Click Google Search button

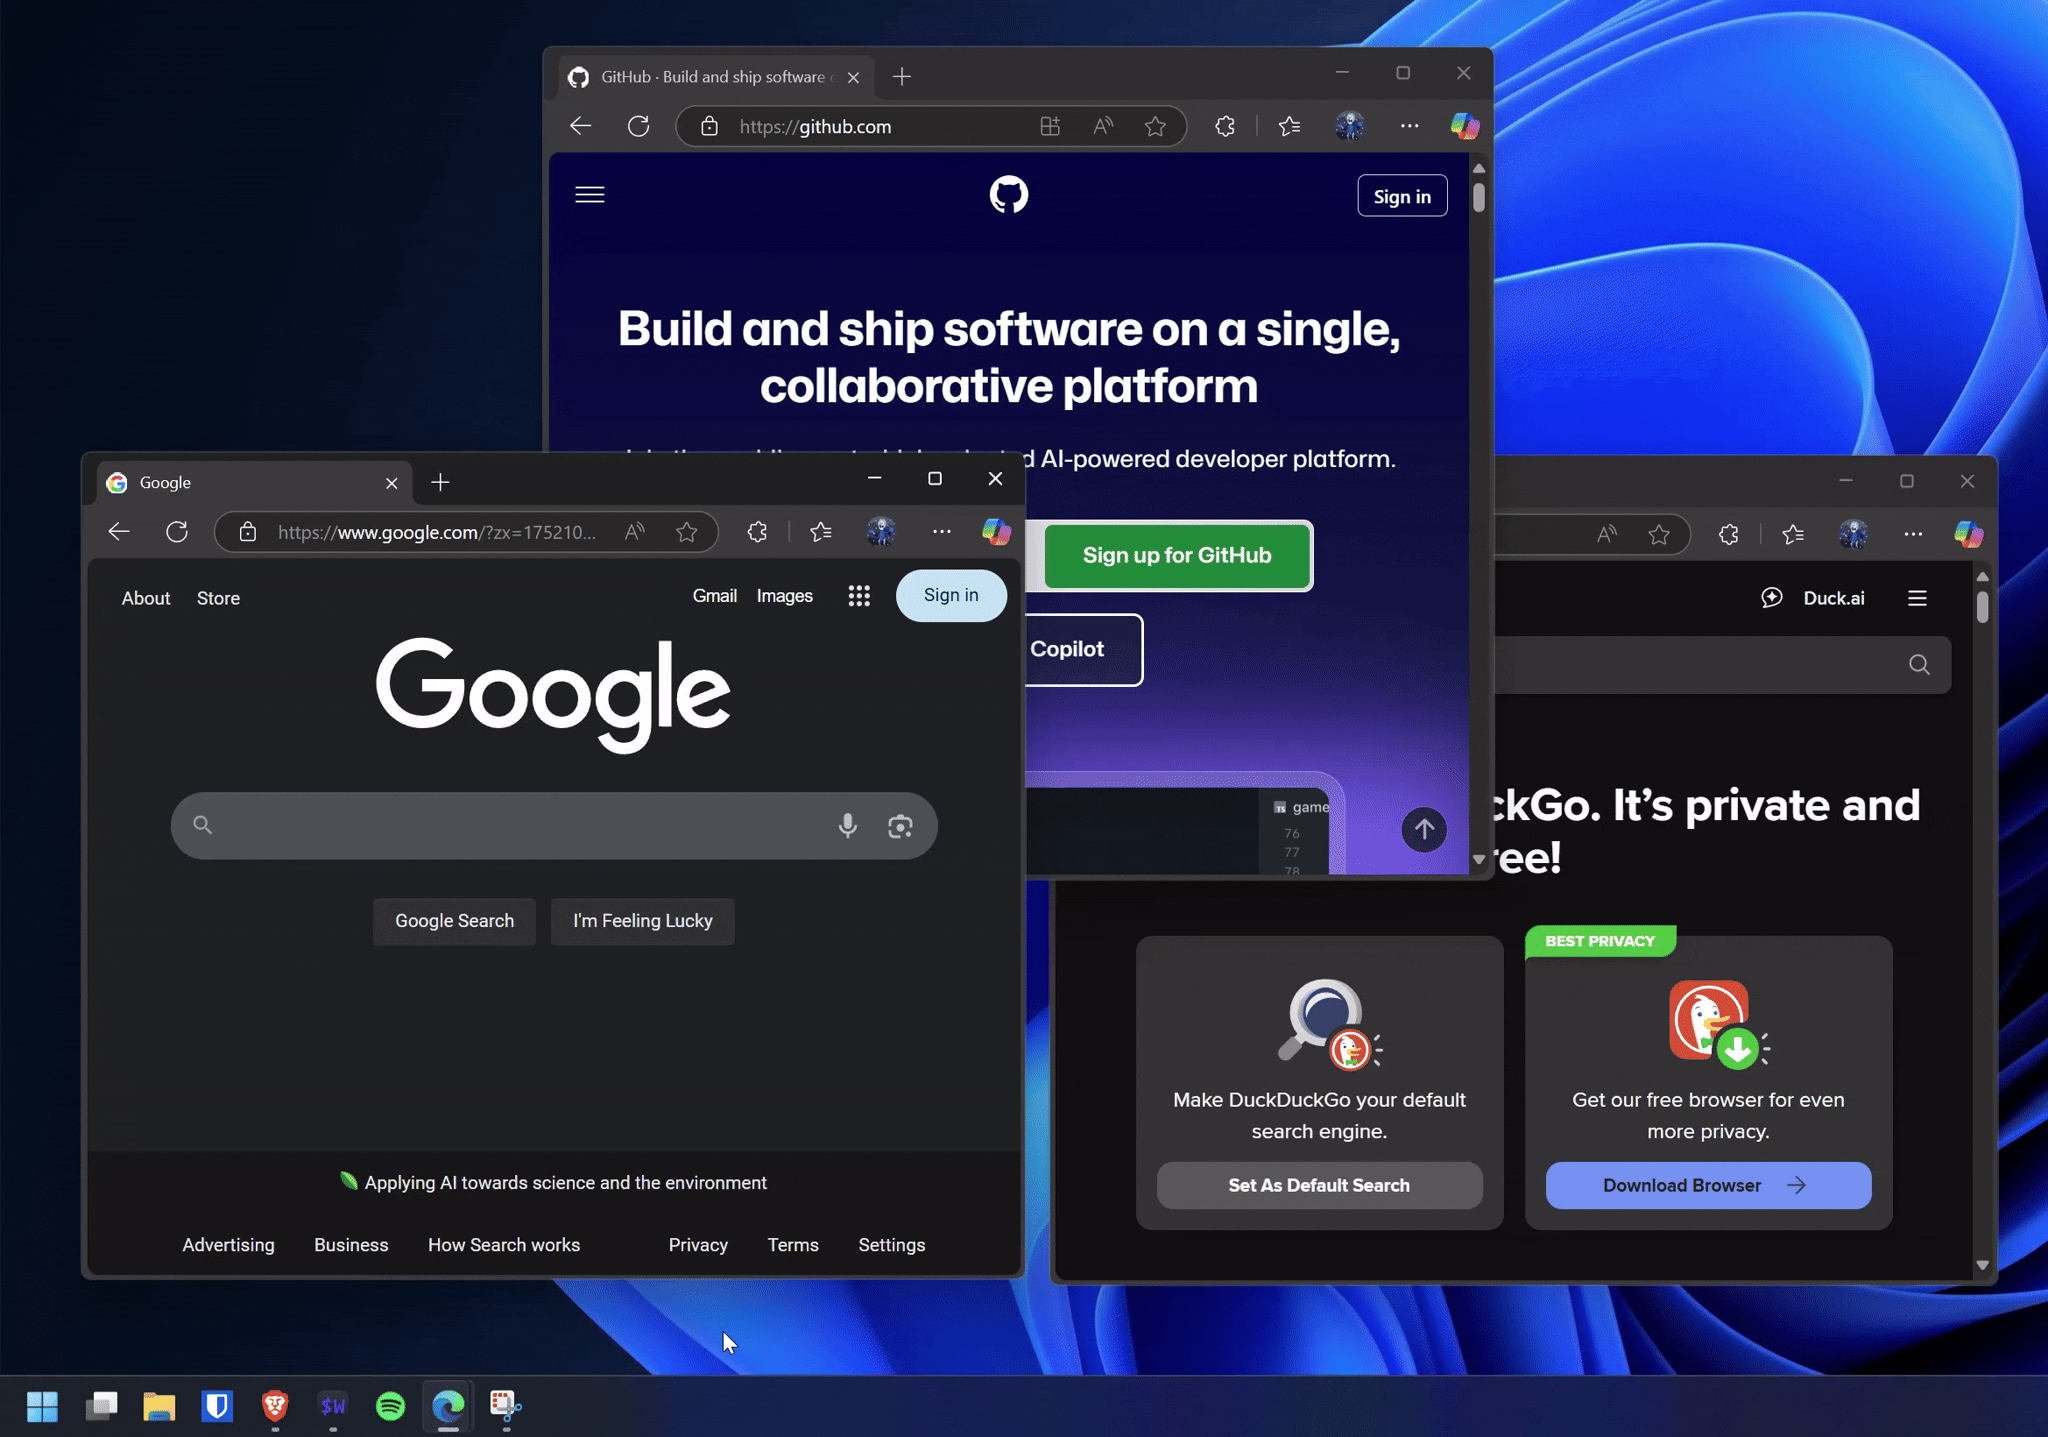454,921
